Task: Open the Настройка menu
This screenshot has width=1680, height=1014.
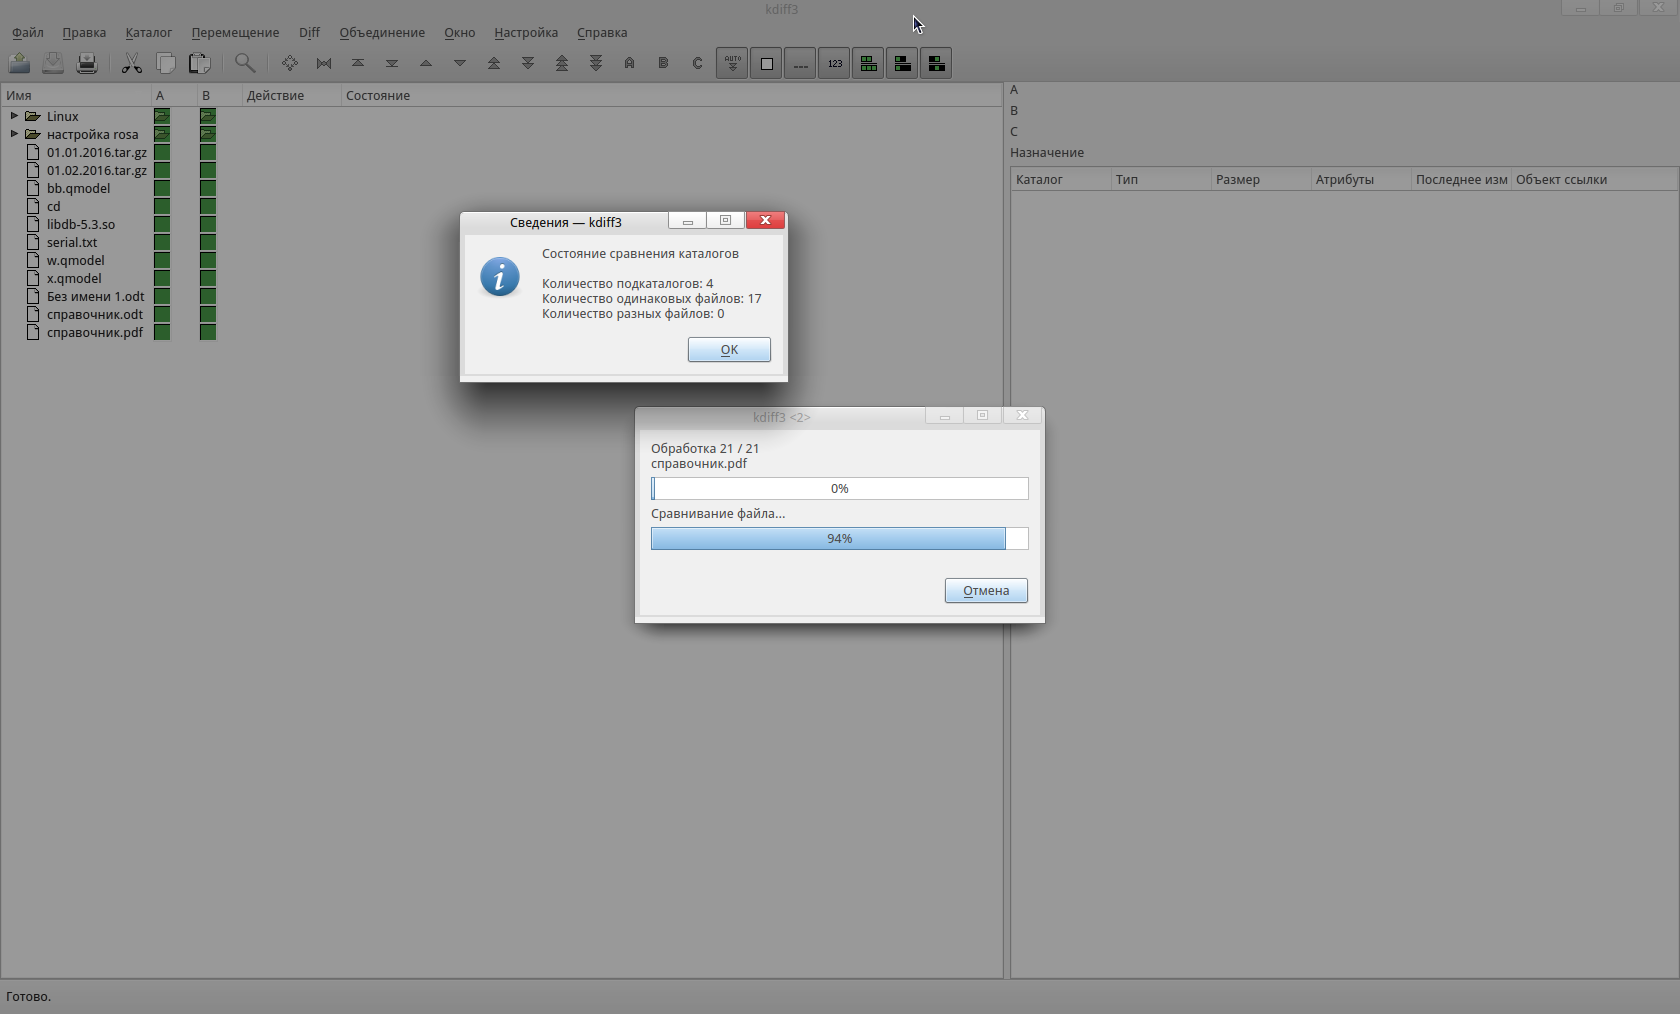Action: click(526, 32)
